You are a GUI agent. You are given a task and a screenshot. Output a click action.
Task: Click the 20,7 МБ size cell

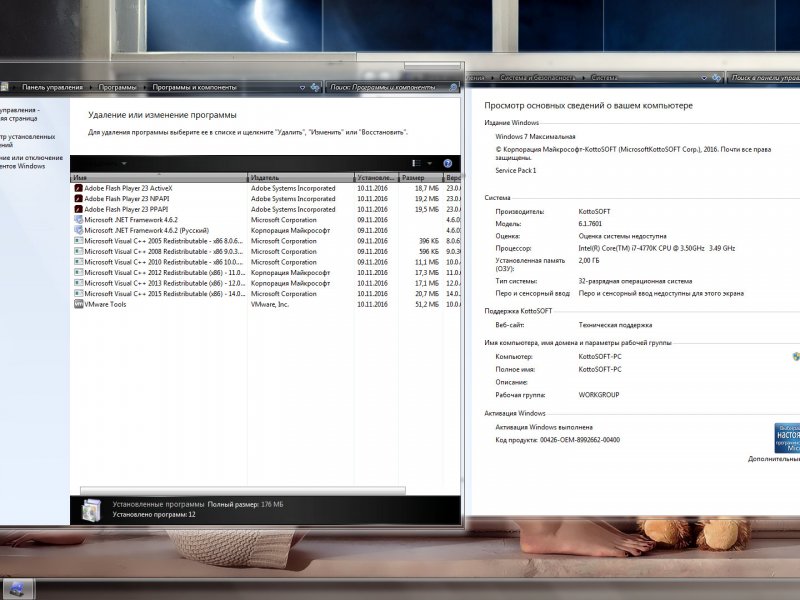pyautogui.click(x=427, y=294)
